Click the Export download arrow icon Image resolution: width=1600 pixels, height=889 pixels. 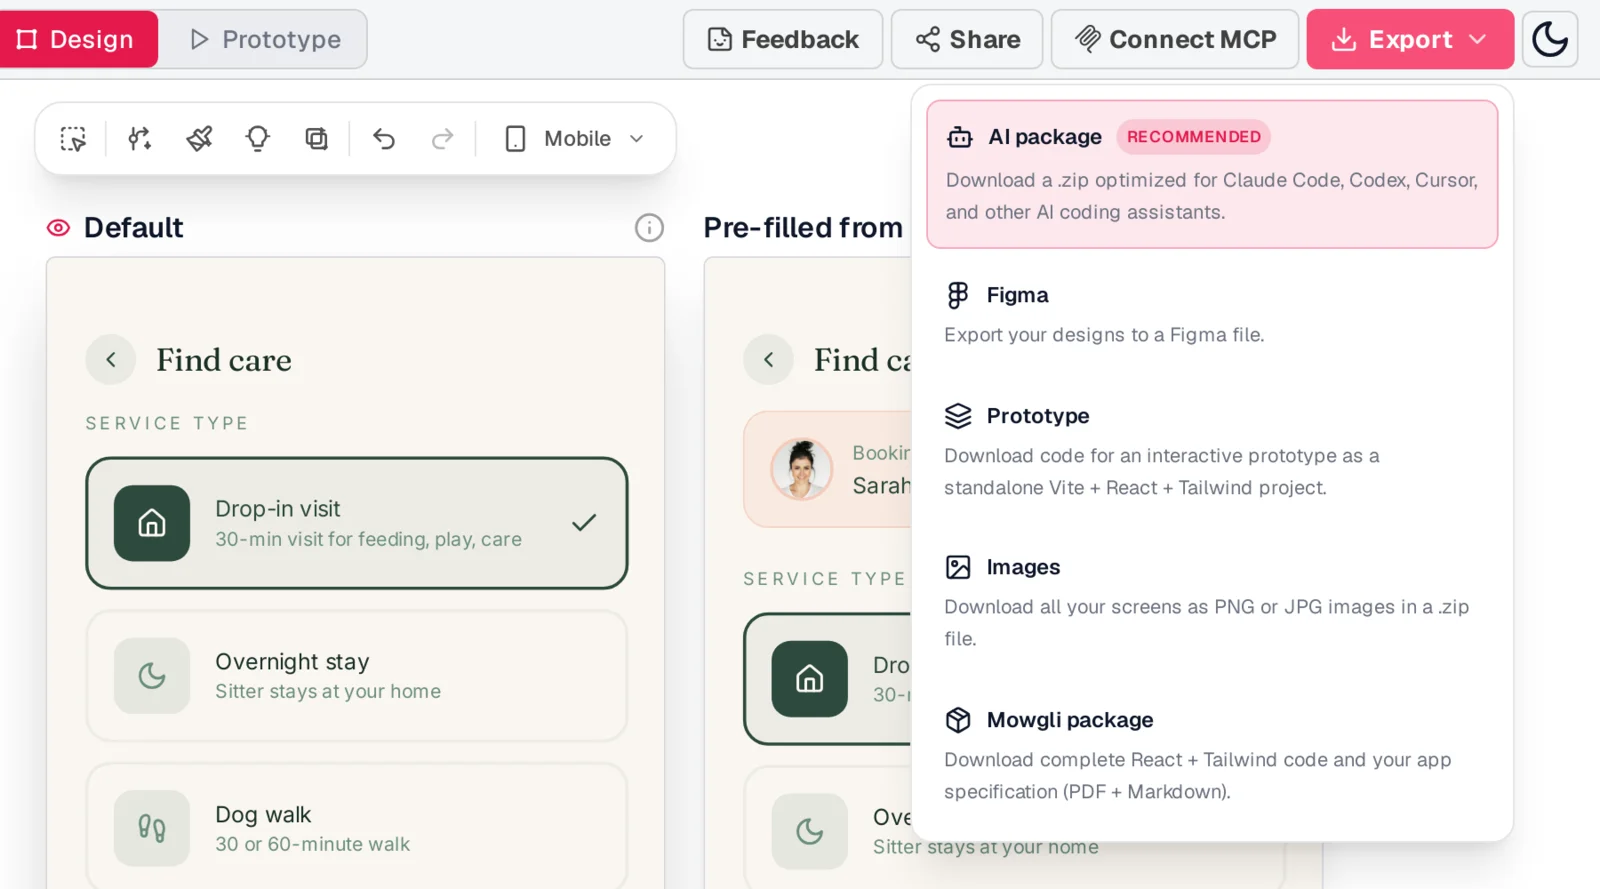[x=1344, y=39]
